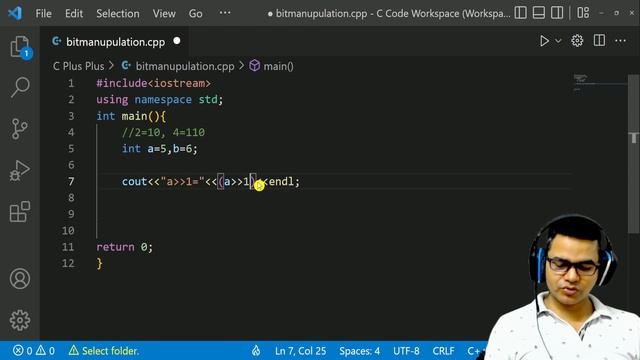The width and height of the screenshot is (640, 360).
Task: Open the Accounts icon in activity bar
Action: coord(20,279)
